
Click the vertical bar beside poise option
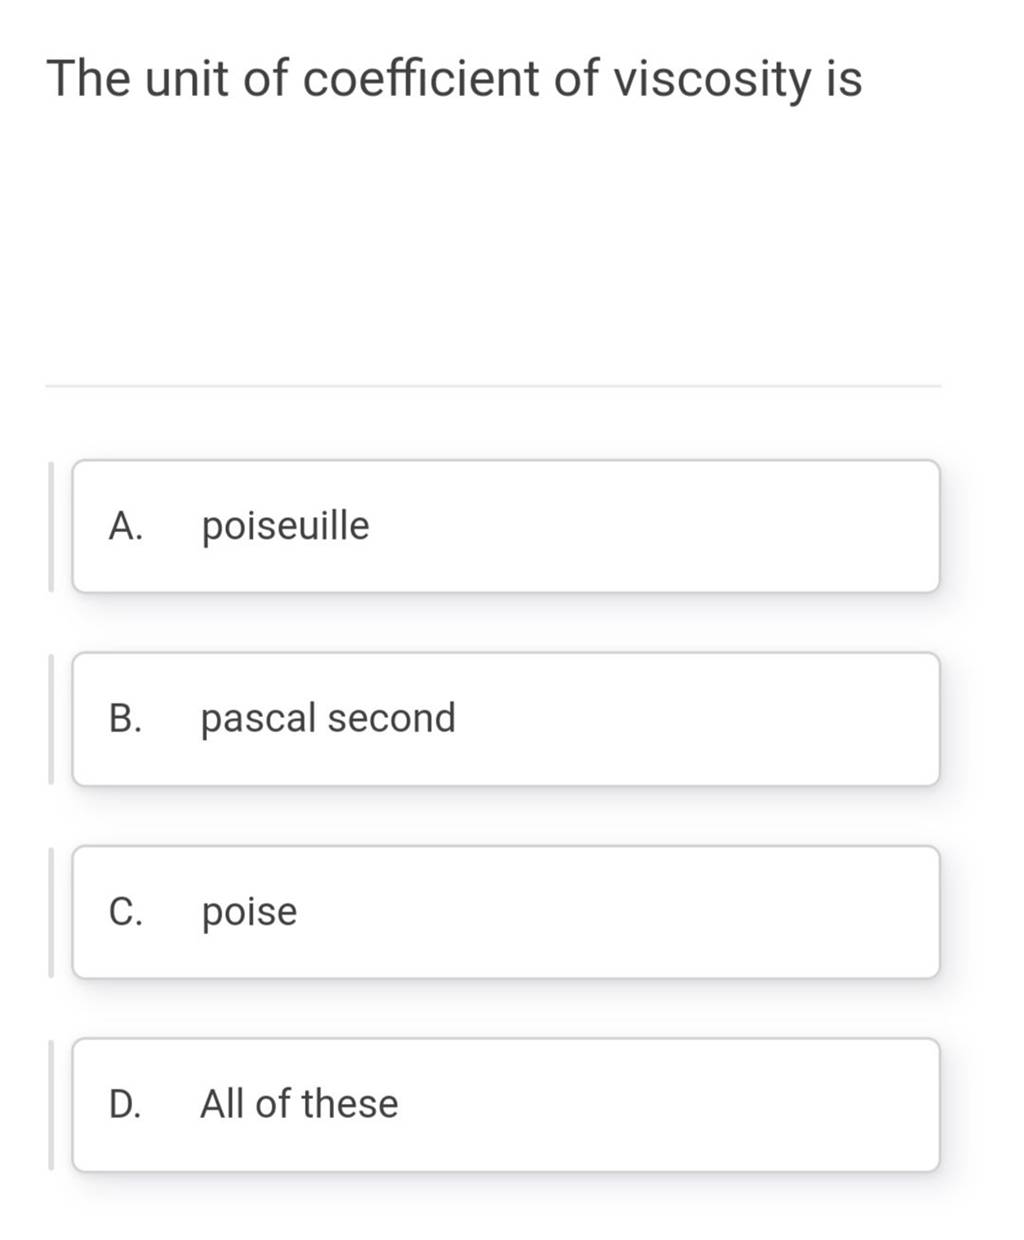coord(50,912)
